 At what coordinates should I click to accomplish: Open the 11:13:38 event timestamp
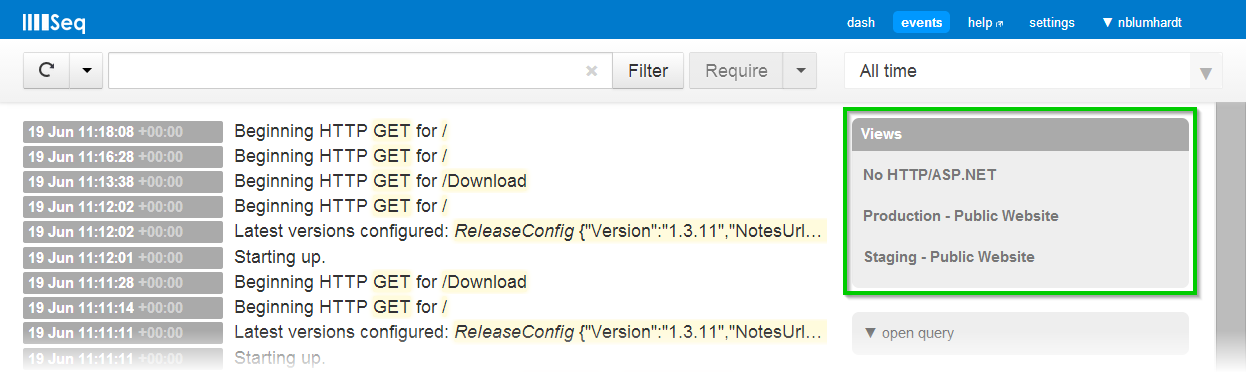tap(123, 181)
